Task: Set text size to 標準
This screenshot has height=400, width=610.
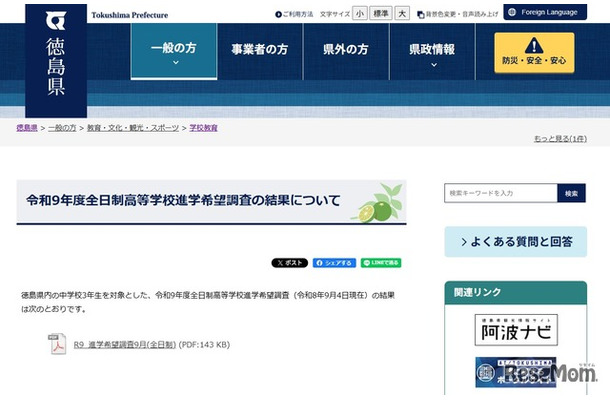Action: point(380,14)
